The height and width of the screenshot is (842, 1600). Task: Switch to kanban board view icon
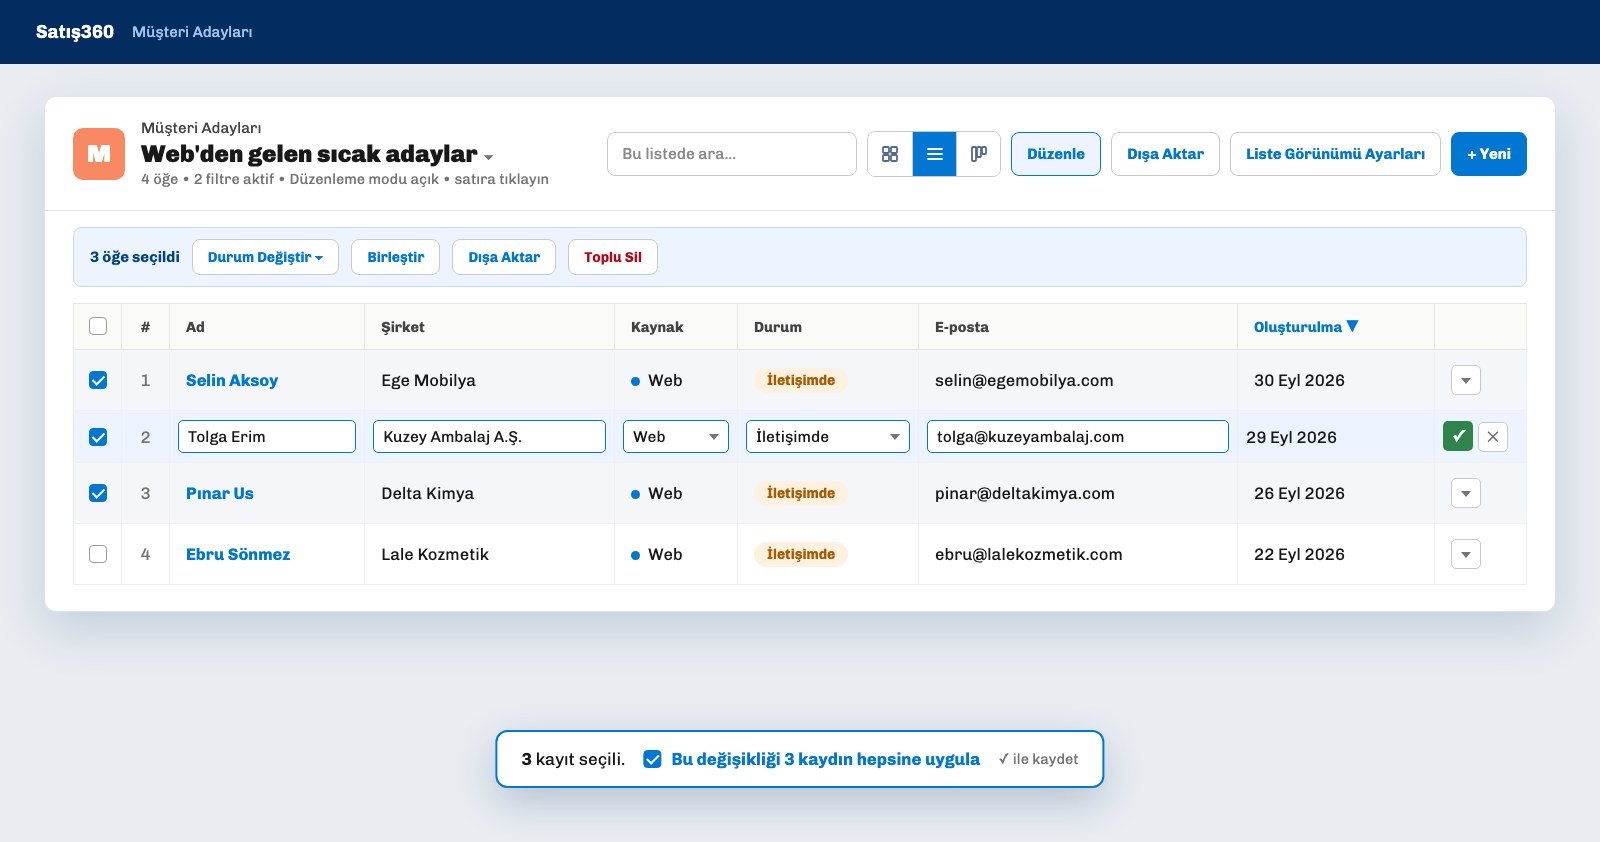[x=979, y=154]
